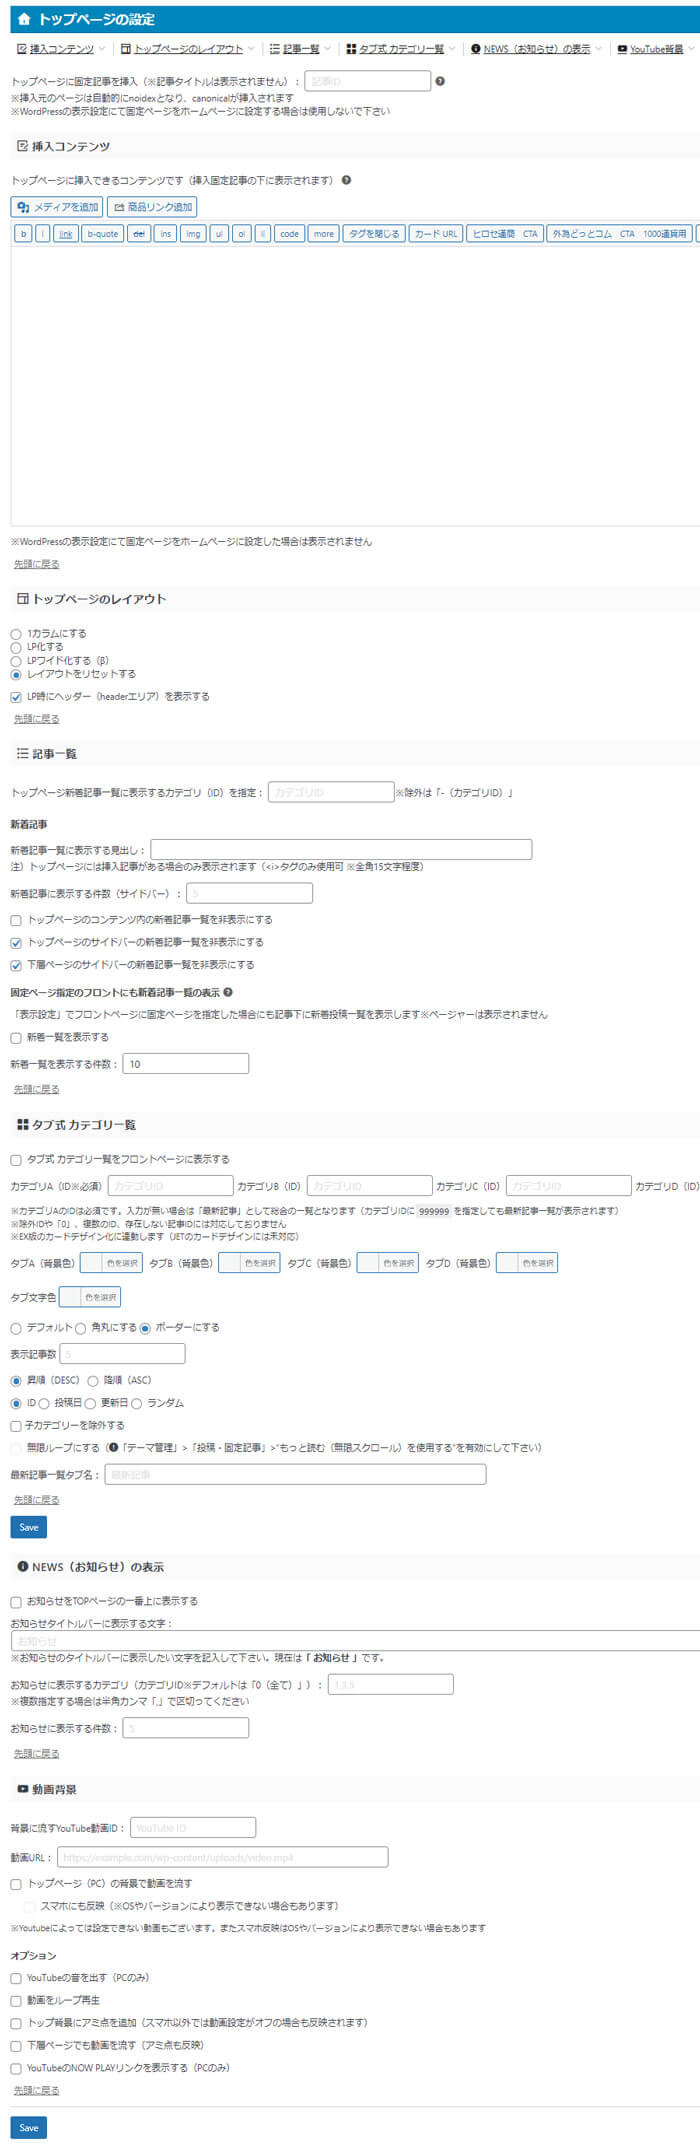This screenshot has height=2144, width=700.
Task: Click help icon after 挿入固定記事の下に表示されます
Action: pyautogui.click(x=346, y=181)
